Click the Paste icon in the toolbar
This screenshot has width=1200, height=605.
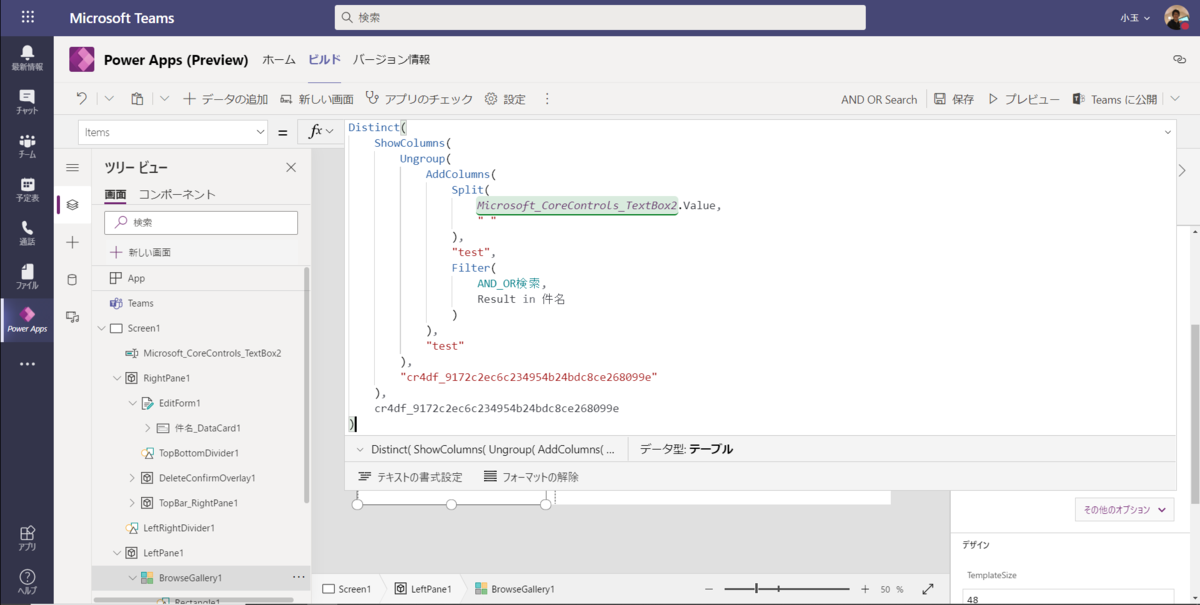click(137, 98)
